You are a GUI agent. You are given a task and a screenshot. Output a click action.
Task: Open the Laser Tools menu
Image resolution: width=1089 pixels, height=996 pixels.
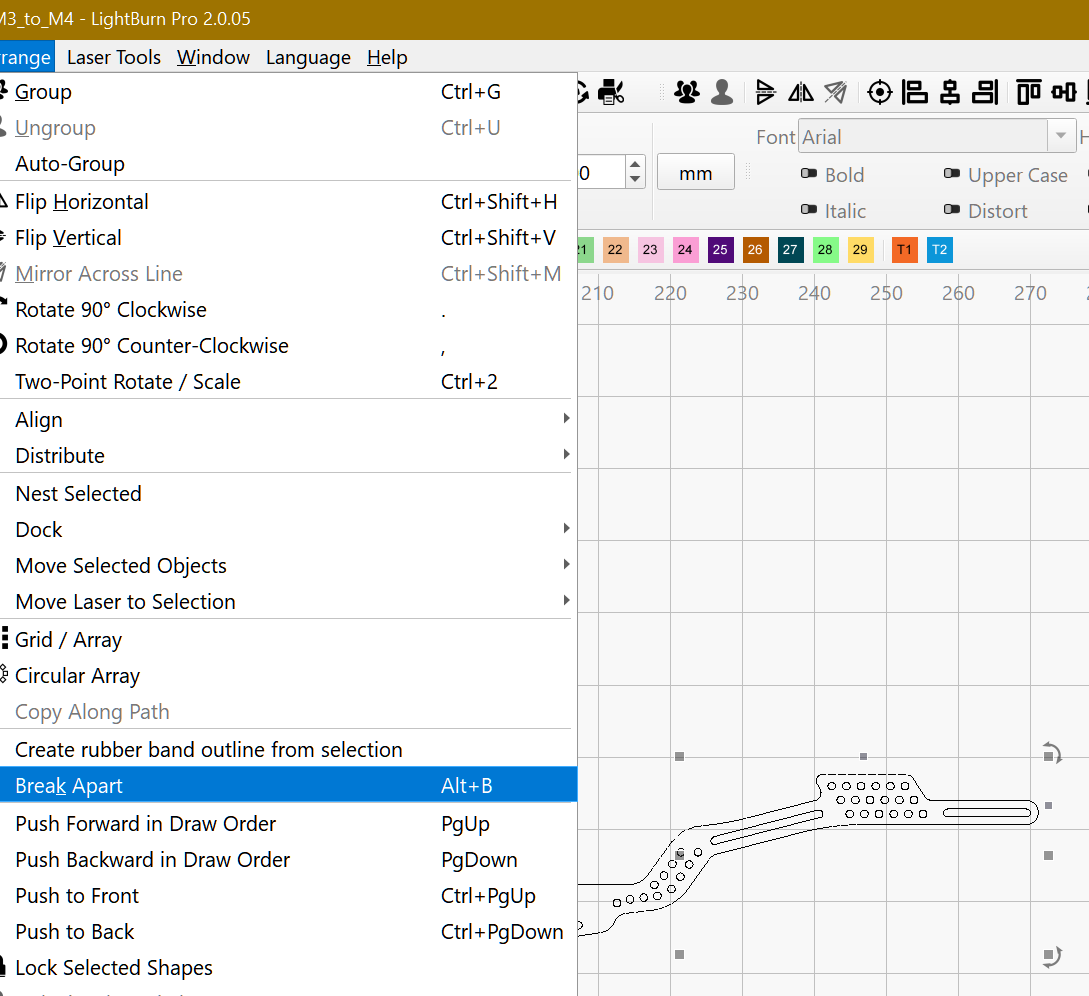pyautogui.click(x=113, y=57)
